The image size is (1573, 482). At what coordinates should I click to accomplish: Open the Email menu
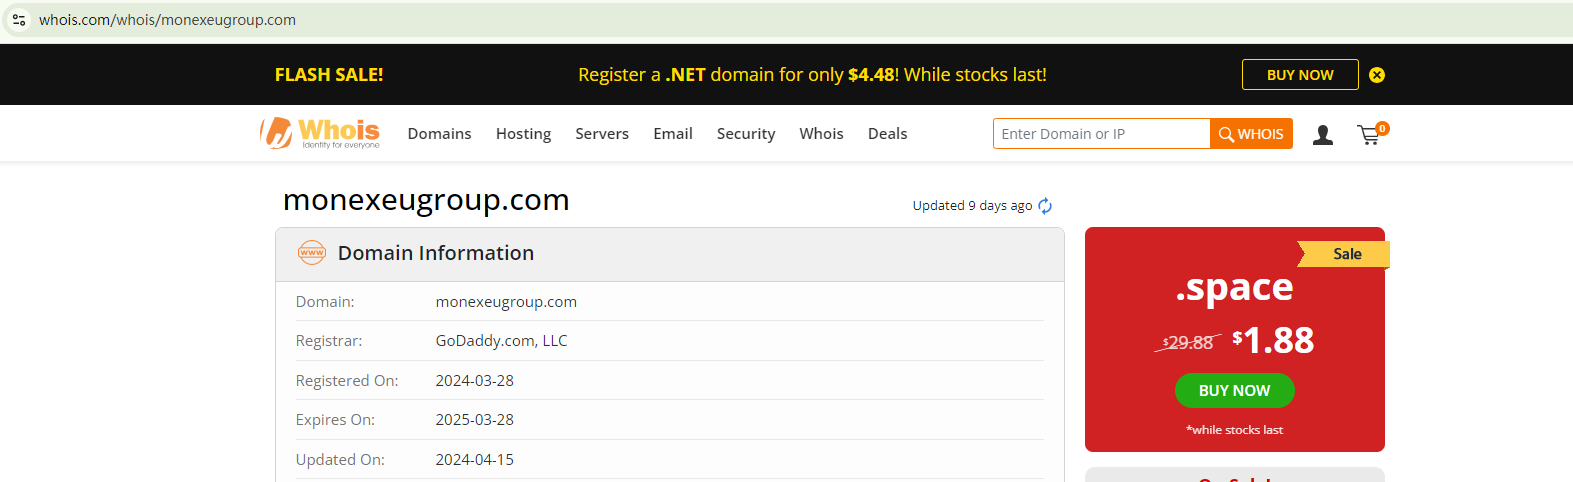pyautogui.click(x=673, y=134)
